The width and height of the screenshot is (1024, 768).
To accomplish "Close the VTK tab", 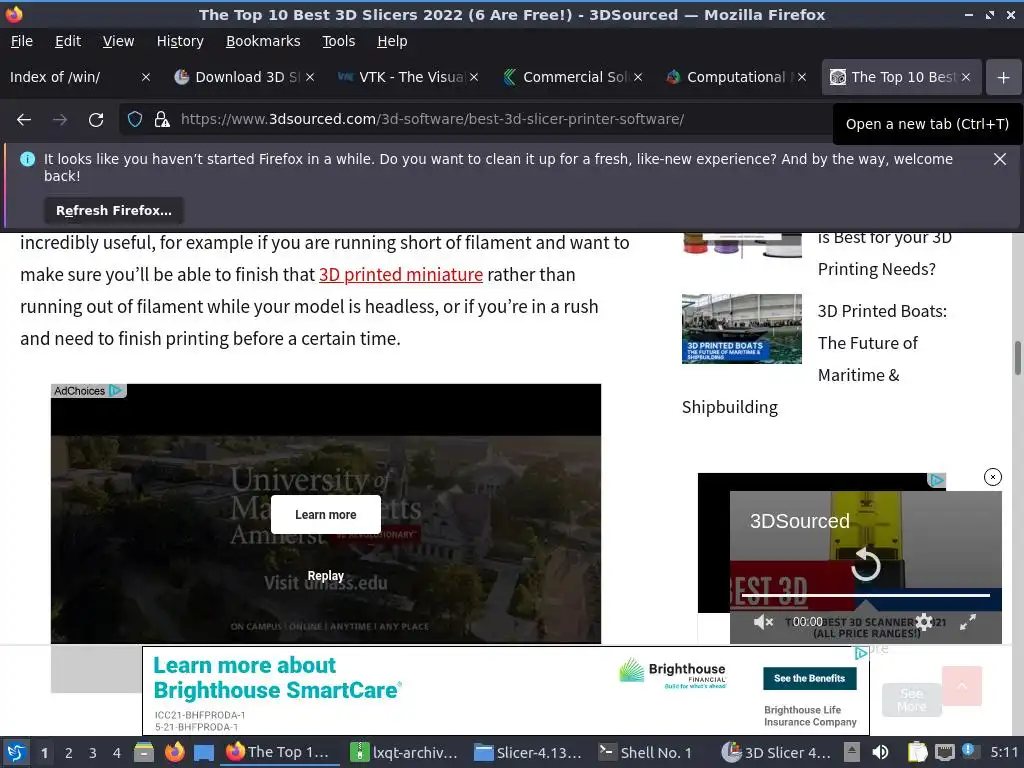I will point(474,77).
